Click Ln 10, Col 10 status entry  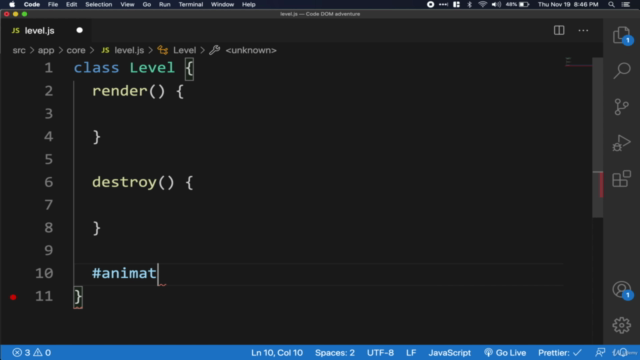click(x=277, y=352)
